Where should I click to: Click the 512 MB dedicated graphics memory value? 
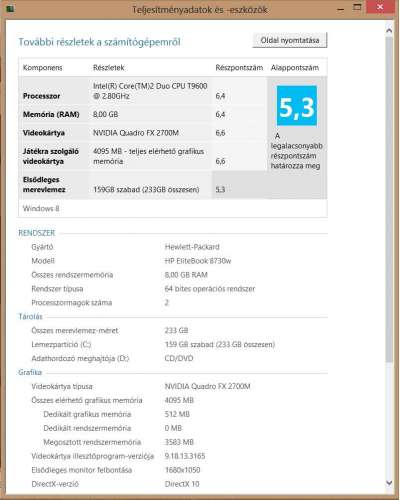177,414
